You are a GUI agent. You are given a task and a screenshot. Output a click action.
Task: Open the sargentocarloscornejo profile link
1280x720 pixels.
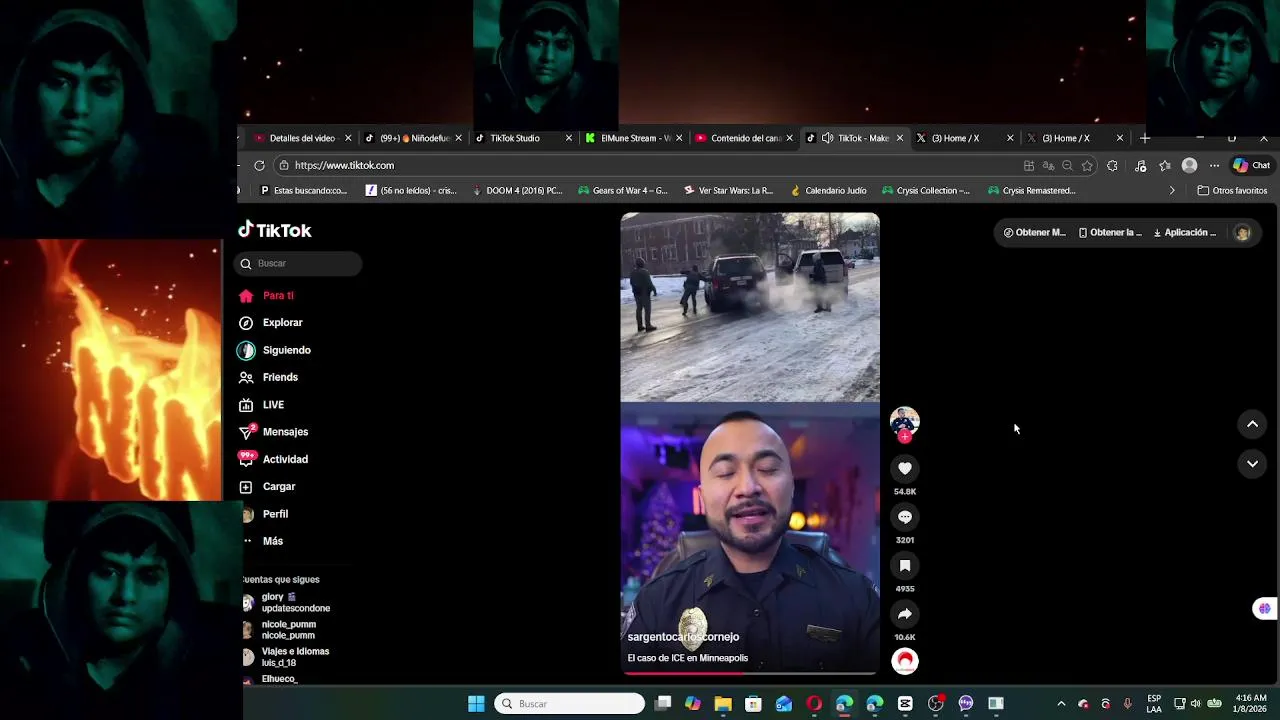683,637
